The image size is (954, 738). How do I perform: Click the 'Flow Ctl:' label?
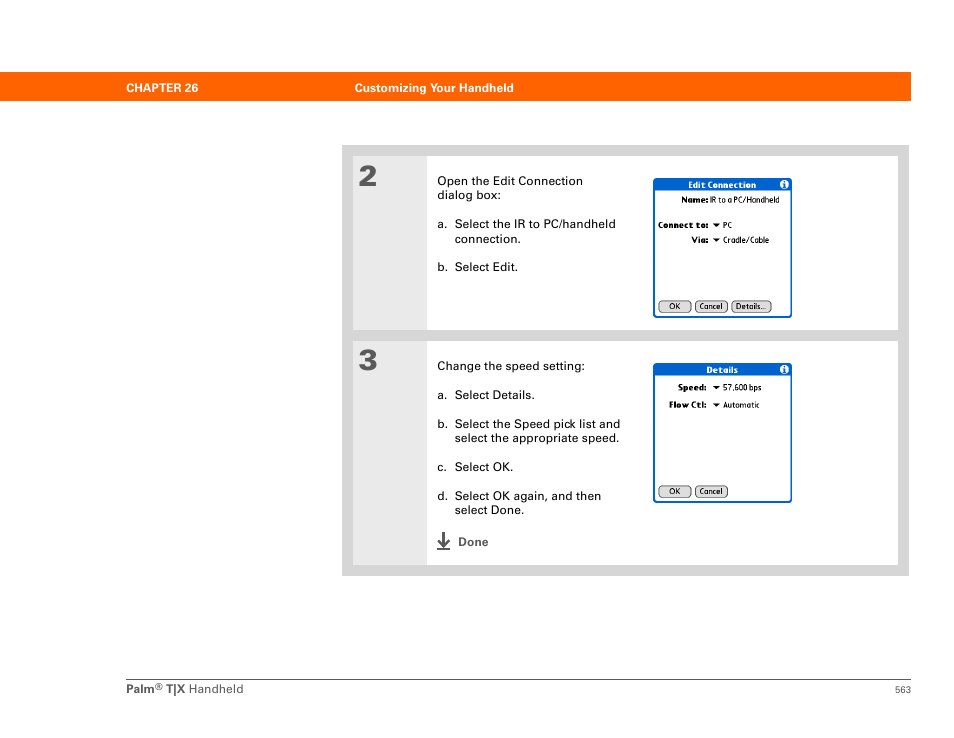[x=688, y=405]
